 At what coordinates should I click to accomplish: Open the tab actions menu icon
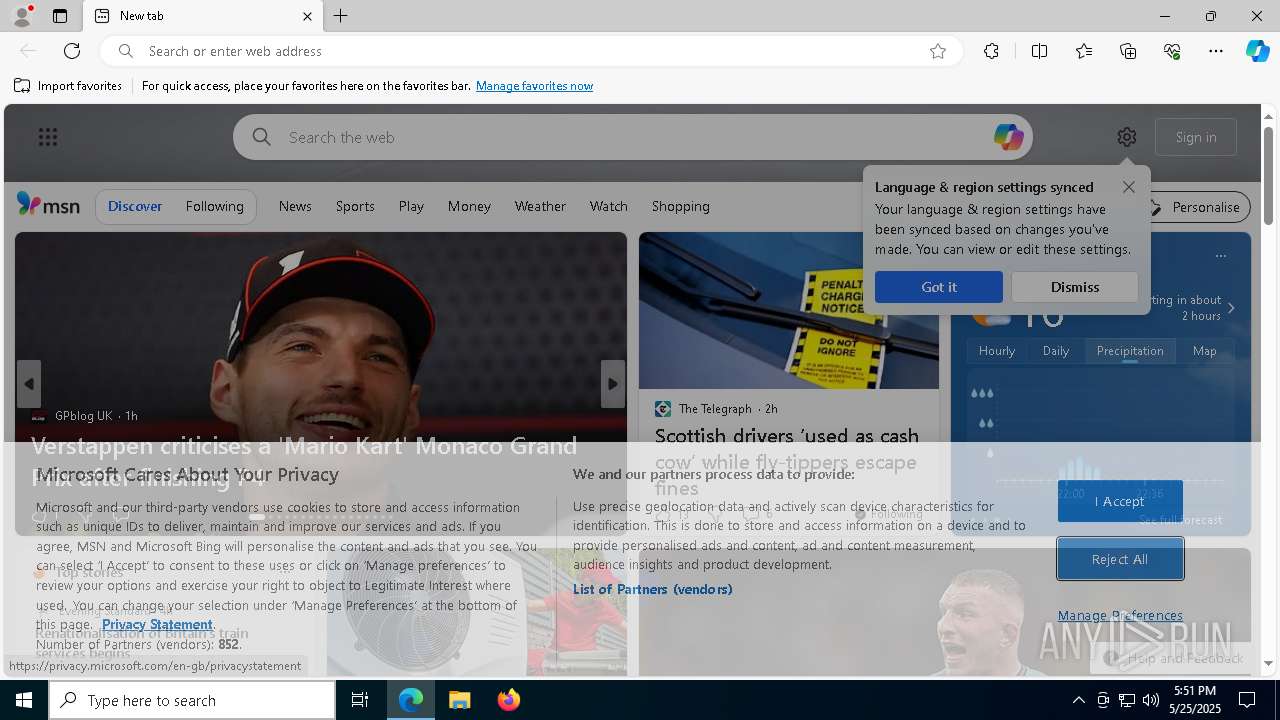pos(60,16)
